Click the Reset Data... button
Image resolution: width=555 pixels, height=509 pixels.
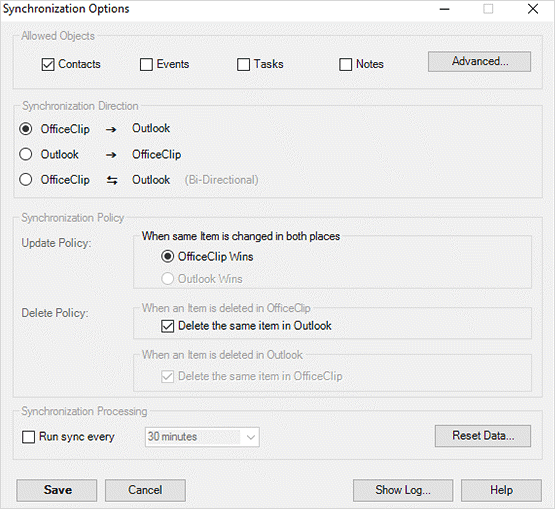[x=483, y=436]
